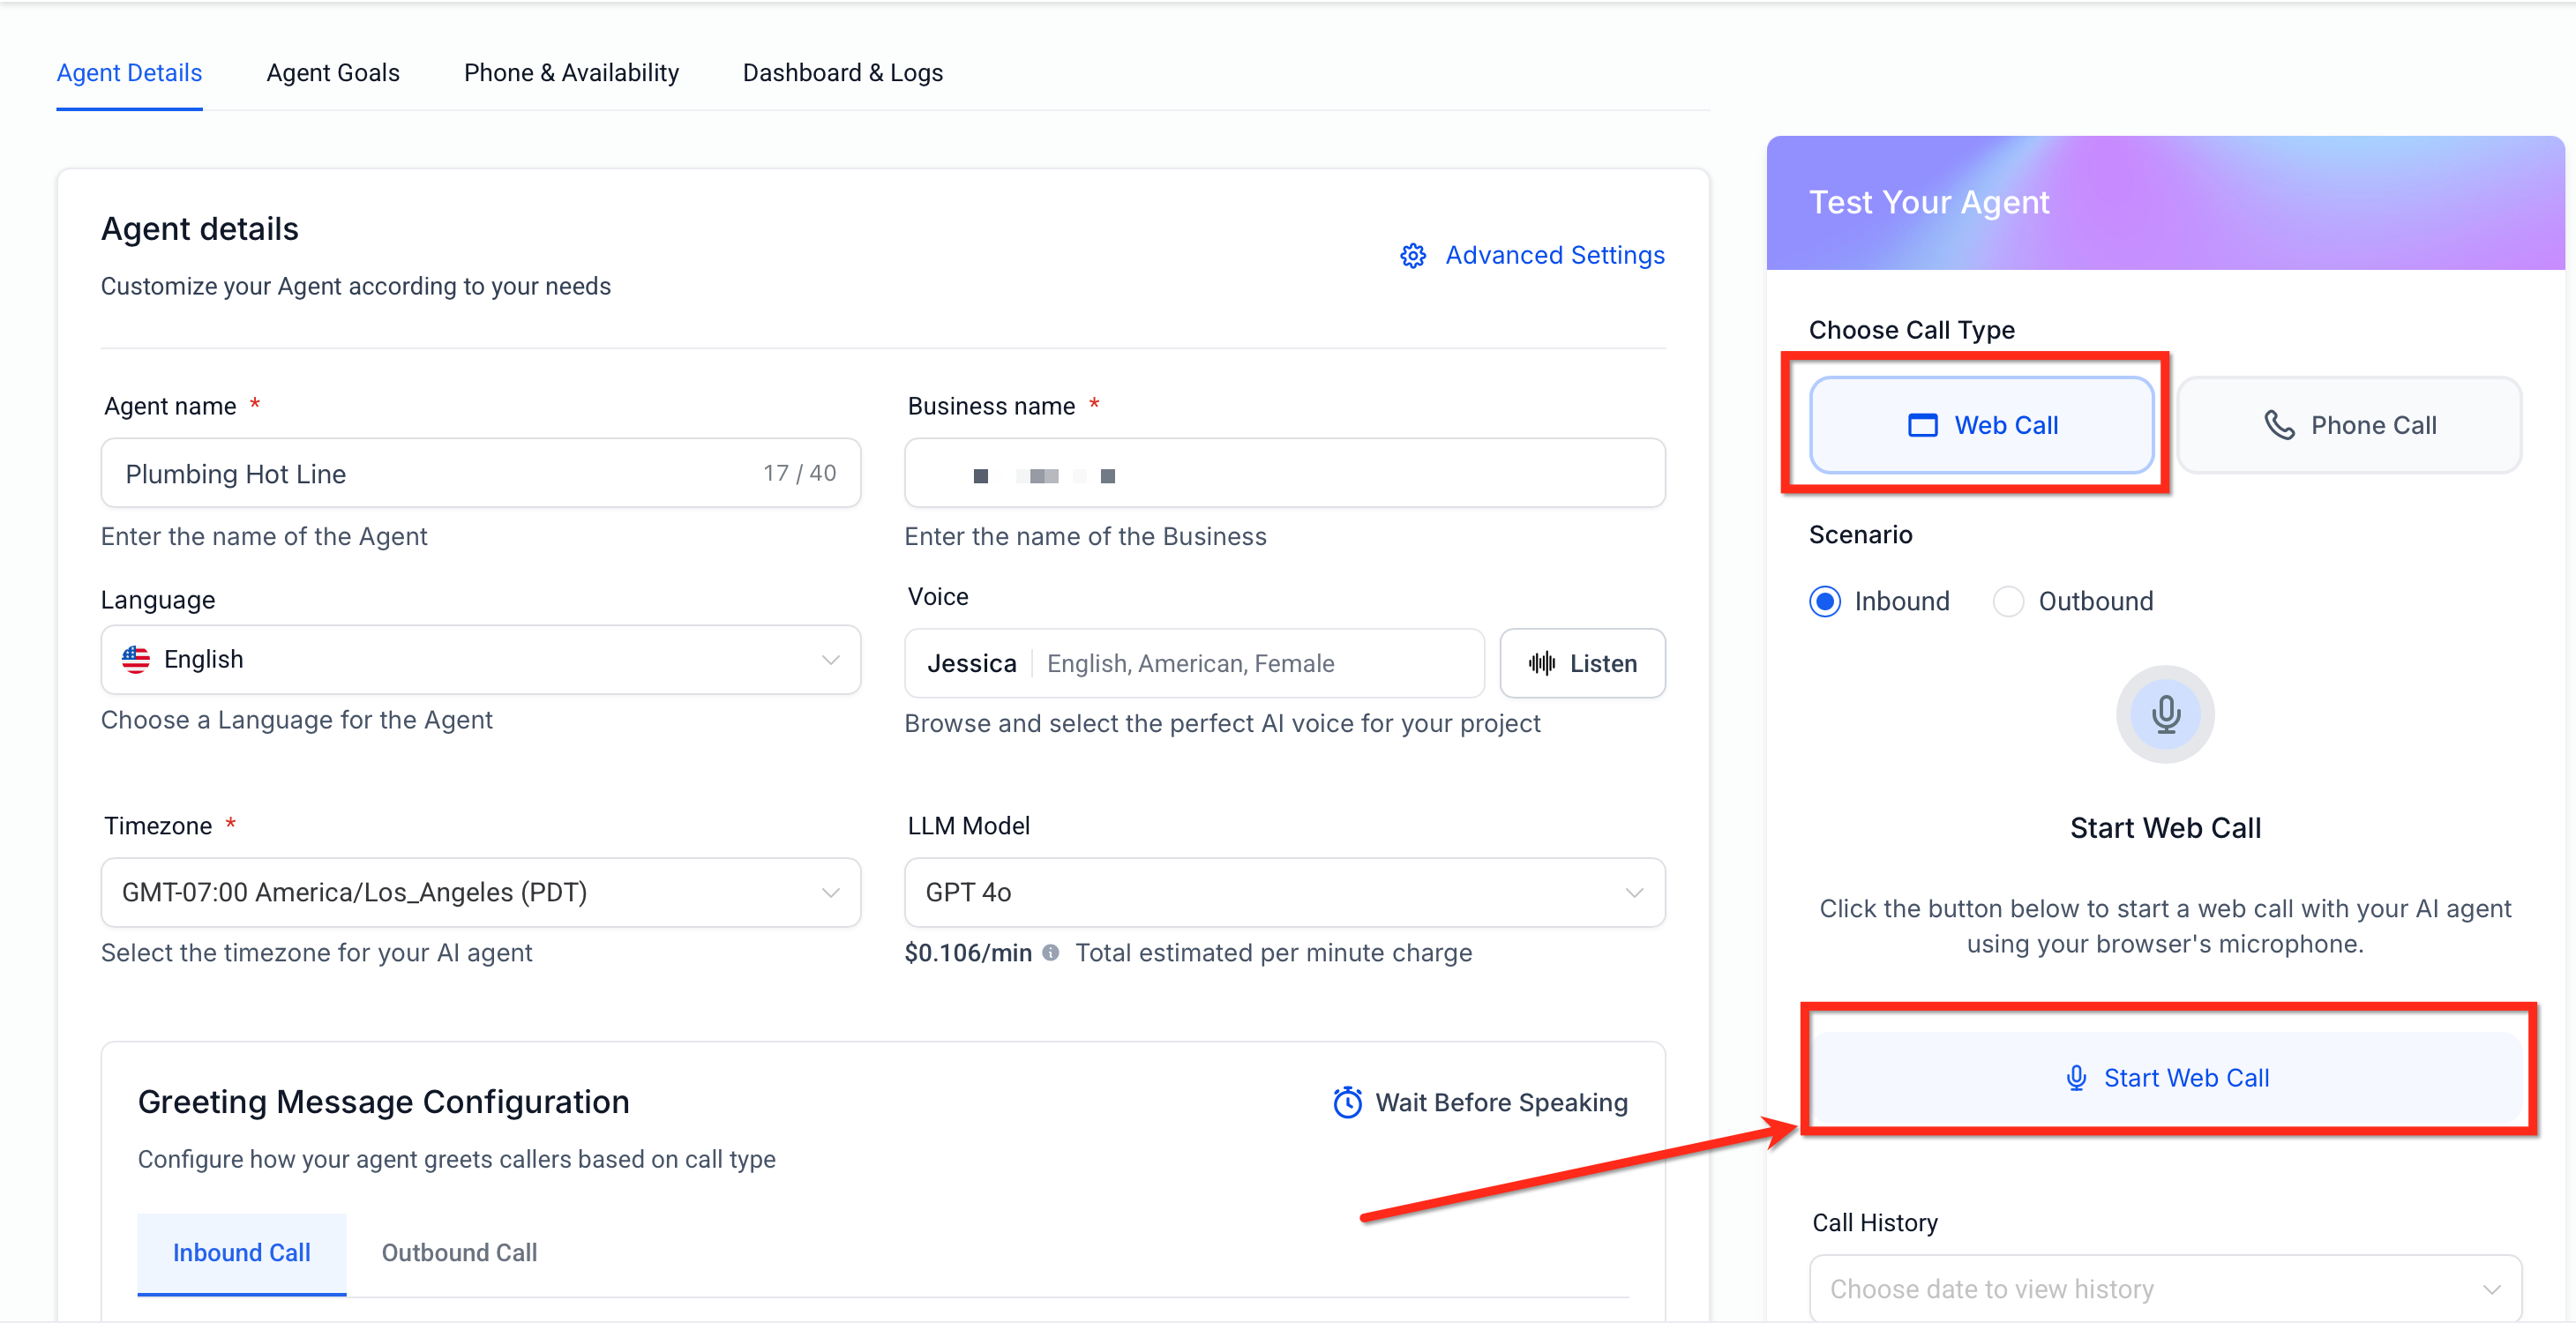
Task: Select the Inbound scenario radio button
Action: coord(1824,601)
